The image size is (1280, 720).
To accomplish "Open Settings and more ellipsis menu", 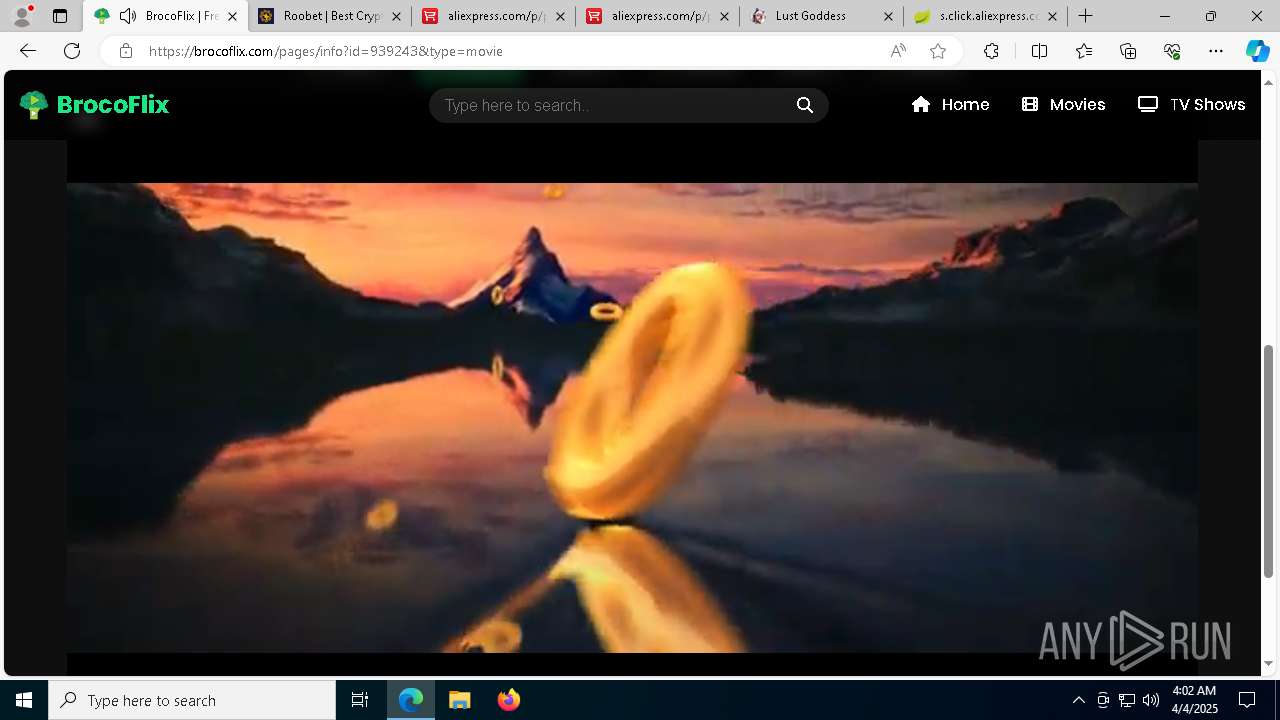I will click(1216, 51).
